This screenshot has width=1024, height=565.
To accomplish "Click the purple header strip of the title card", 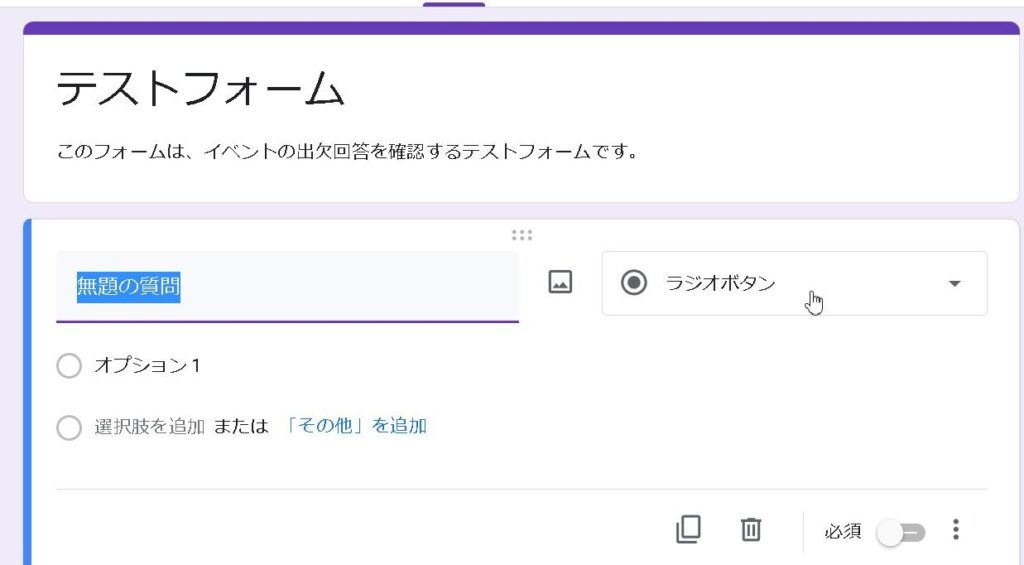I will 520,28.
